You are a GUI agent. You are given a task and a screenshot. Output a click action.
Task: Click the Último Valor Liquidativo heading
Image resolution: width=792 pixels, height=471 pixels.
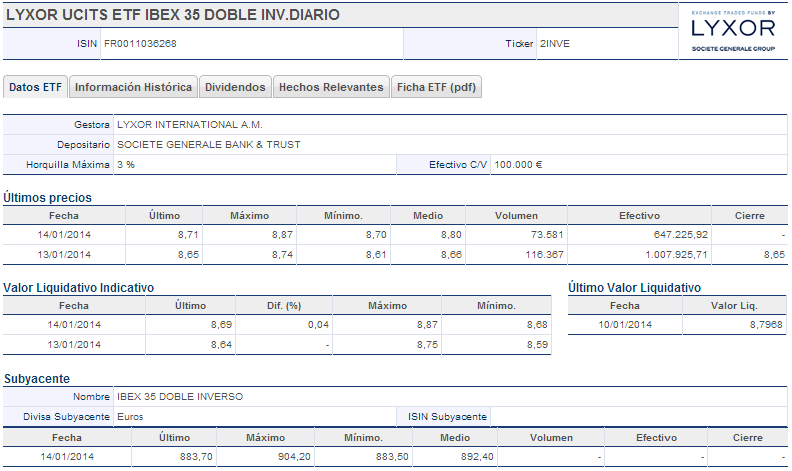[x=634, y=288]
